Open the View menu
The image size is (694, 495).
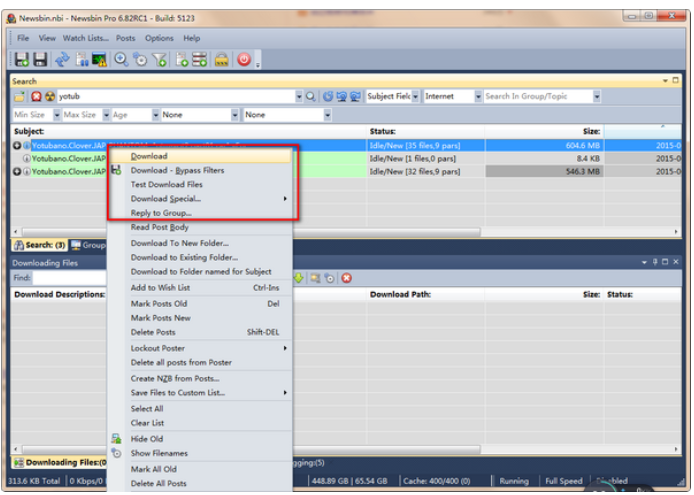tap(47, 39)
